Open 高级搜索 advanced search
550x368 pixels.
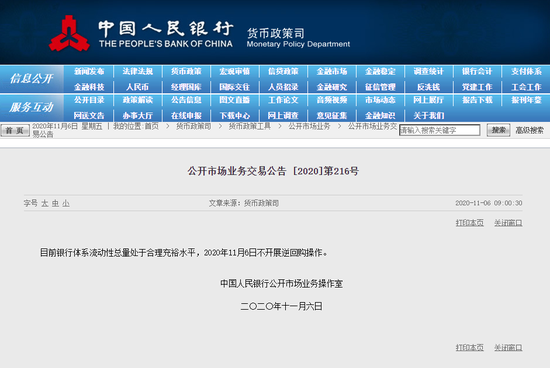(x=529, y=131)
